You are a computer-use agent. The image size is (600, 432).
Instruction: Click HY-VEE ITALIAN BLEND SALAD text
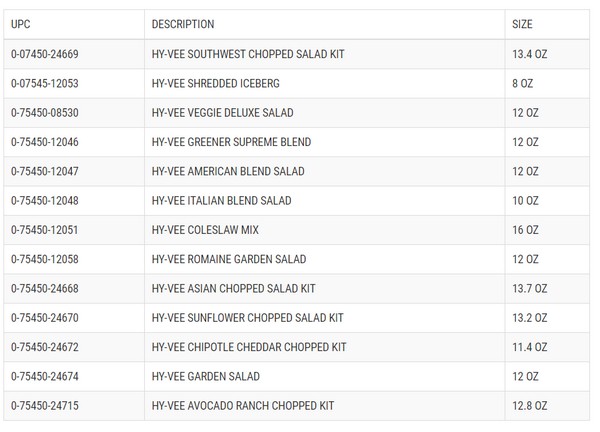[x=221, y=201]
